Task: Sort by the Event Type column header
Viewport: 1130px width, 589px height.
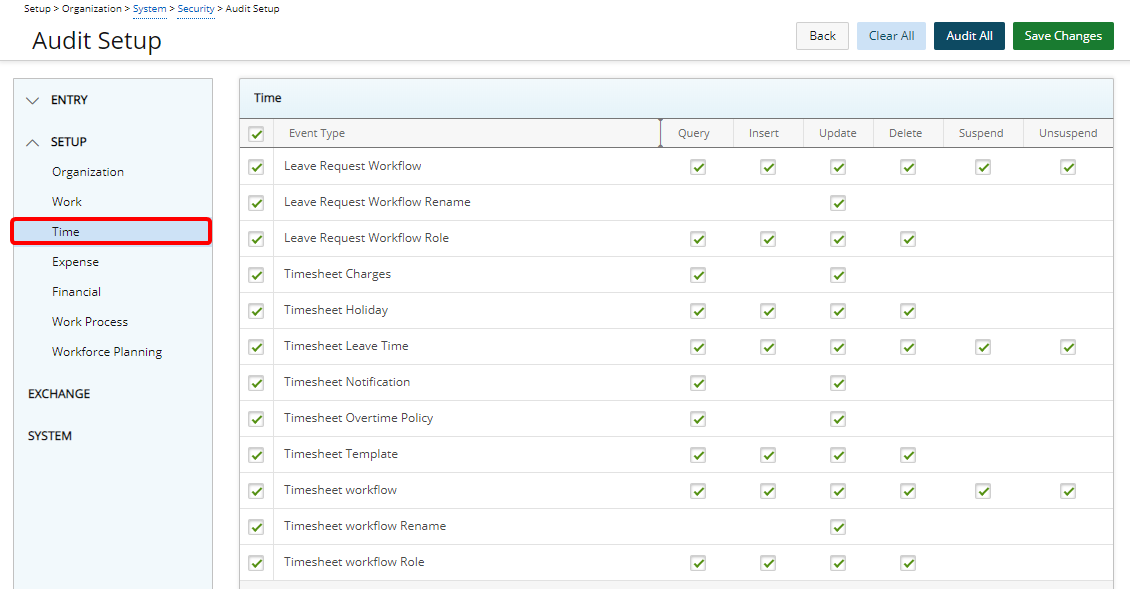Action: click(317, 133)
